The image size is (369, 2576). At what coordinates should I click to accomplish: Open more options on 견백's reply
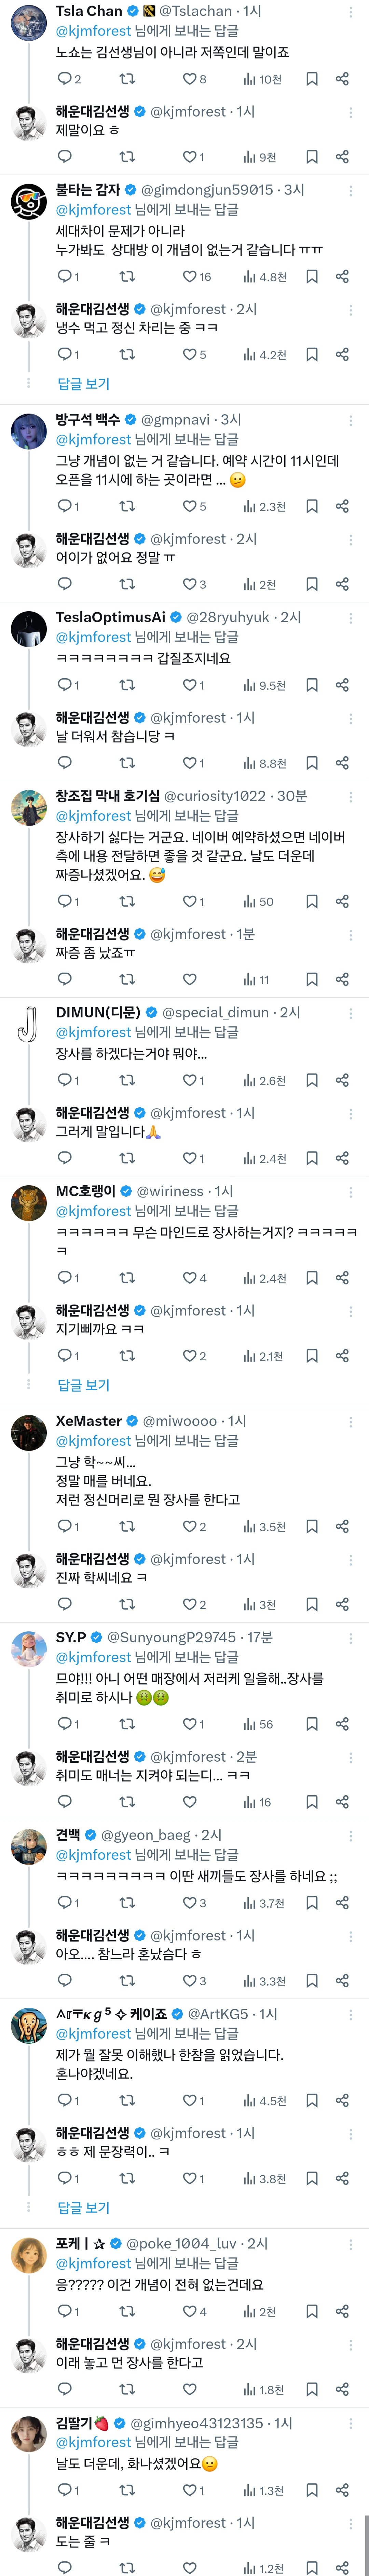point(350,1835)
